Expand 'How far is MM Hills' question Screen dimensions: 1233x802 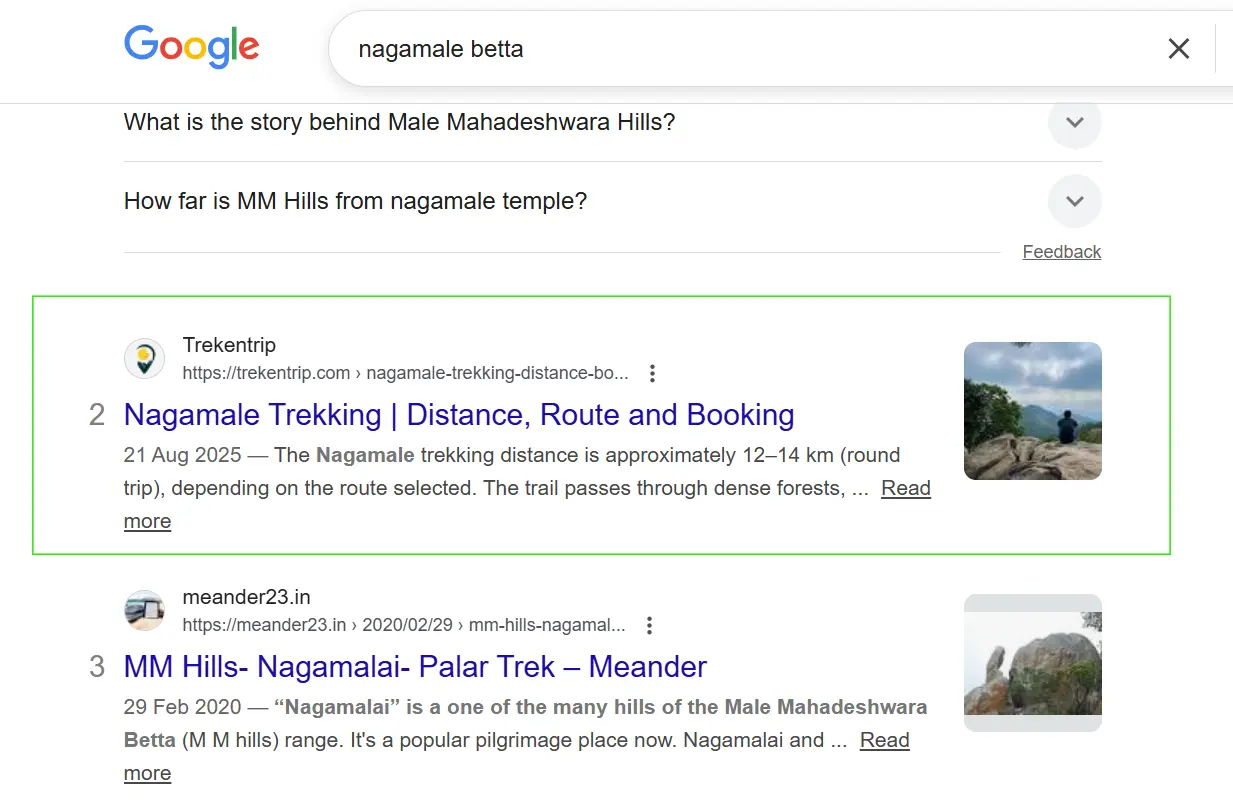click(x=1074, y=201)
